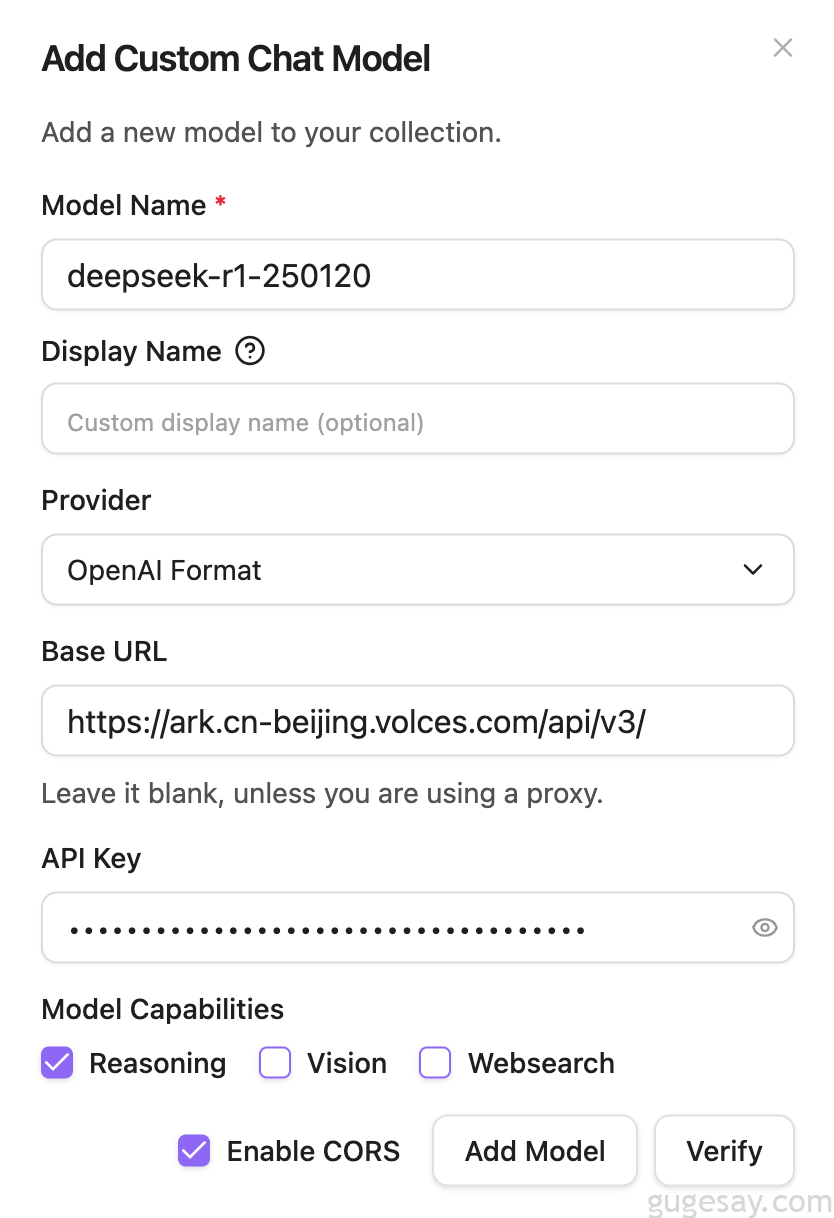Click the Model Name field label

pos(124,205)
